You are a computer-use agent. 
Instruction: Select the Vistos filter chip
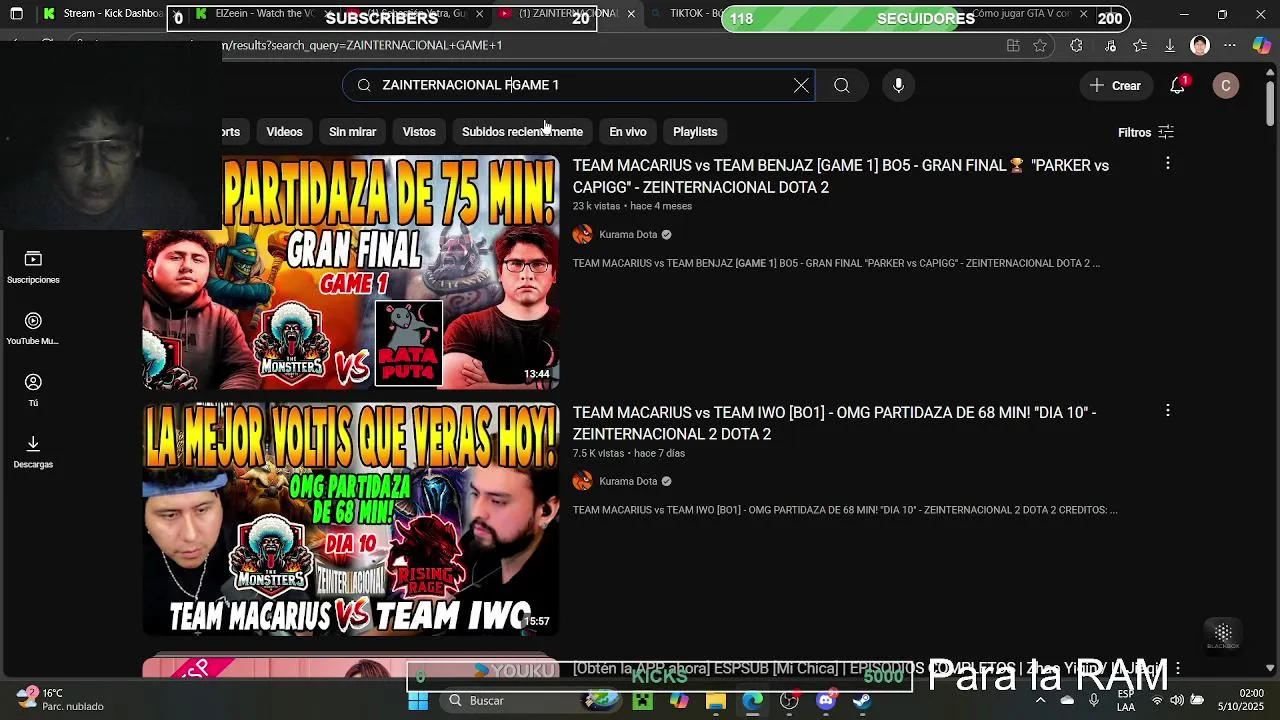pyautogui.click(x=419, y=132)
